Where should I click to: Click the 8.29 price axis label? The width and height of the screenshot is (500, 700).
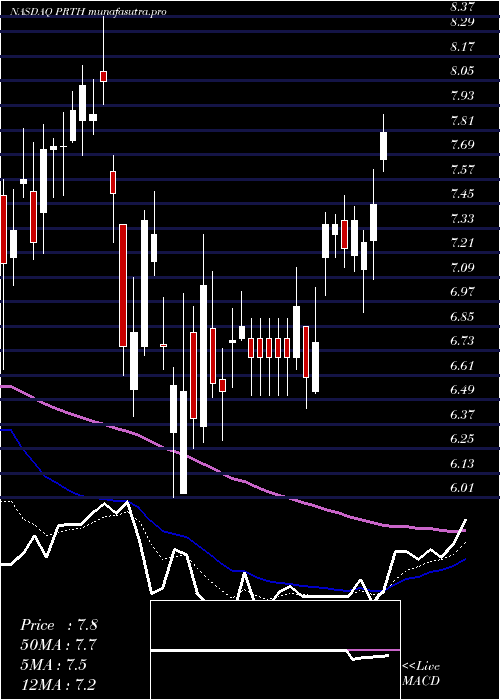point(464,22)
